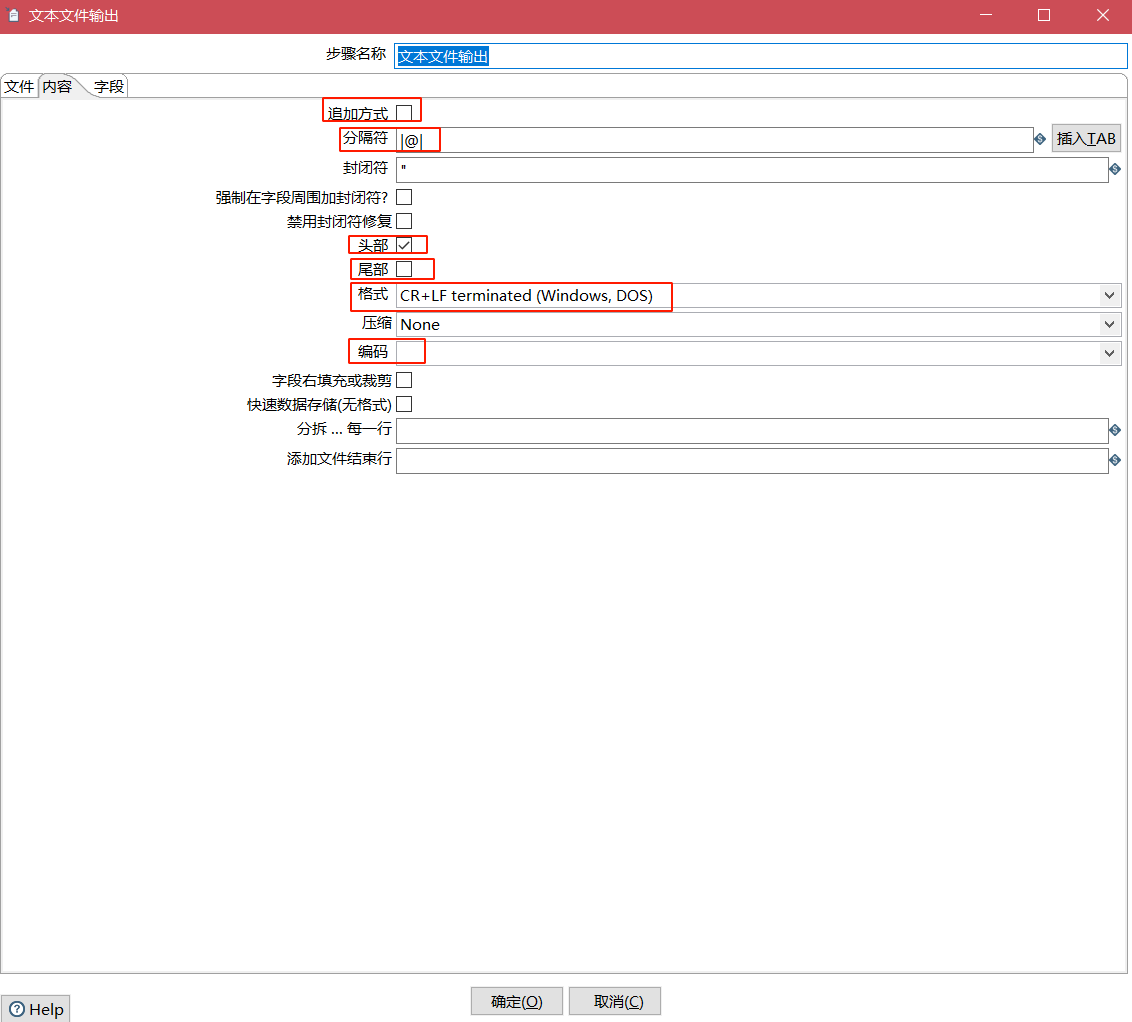Click the application icon in the title bar
The image size is (1132, 1022).
coord(14,16)
